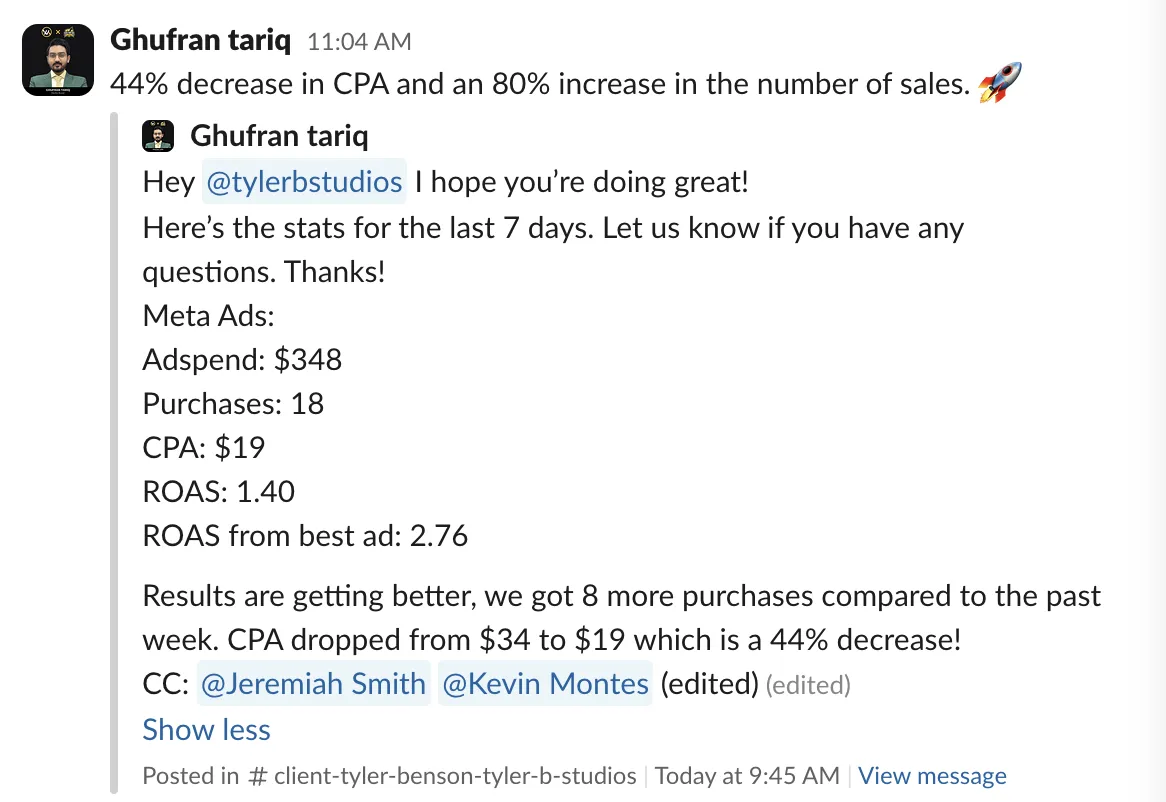Follow the View message link

[x=933, y=775]
